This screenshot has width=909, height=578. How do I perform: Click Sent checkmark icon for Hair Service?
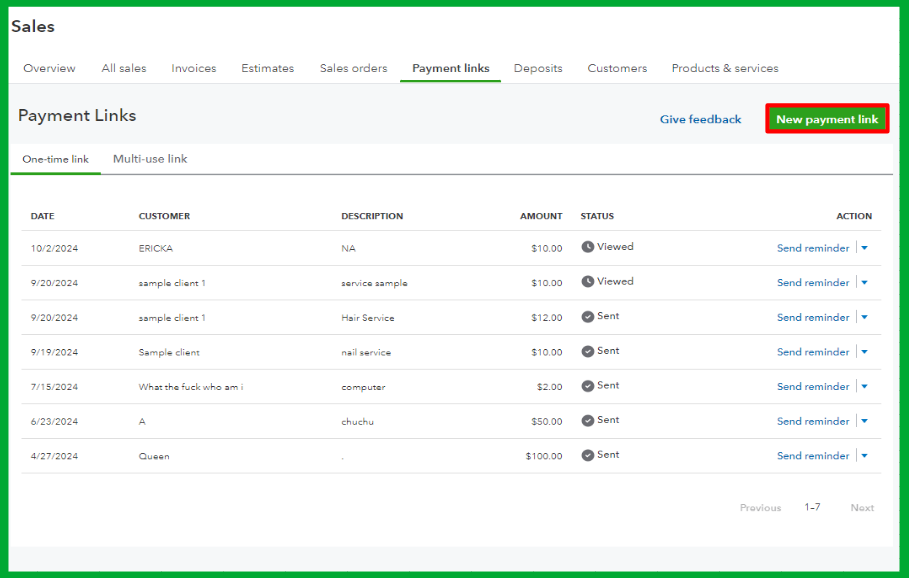pos(588,317)
